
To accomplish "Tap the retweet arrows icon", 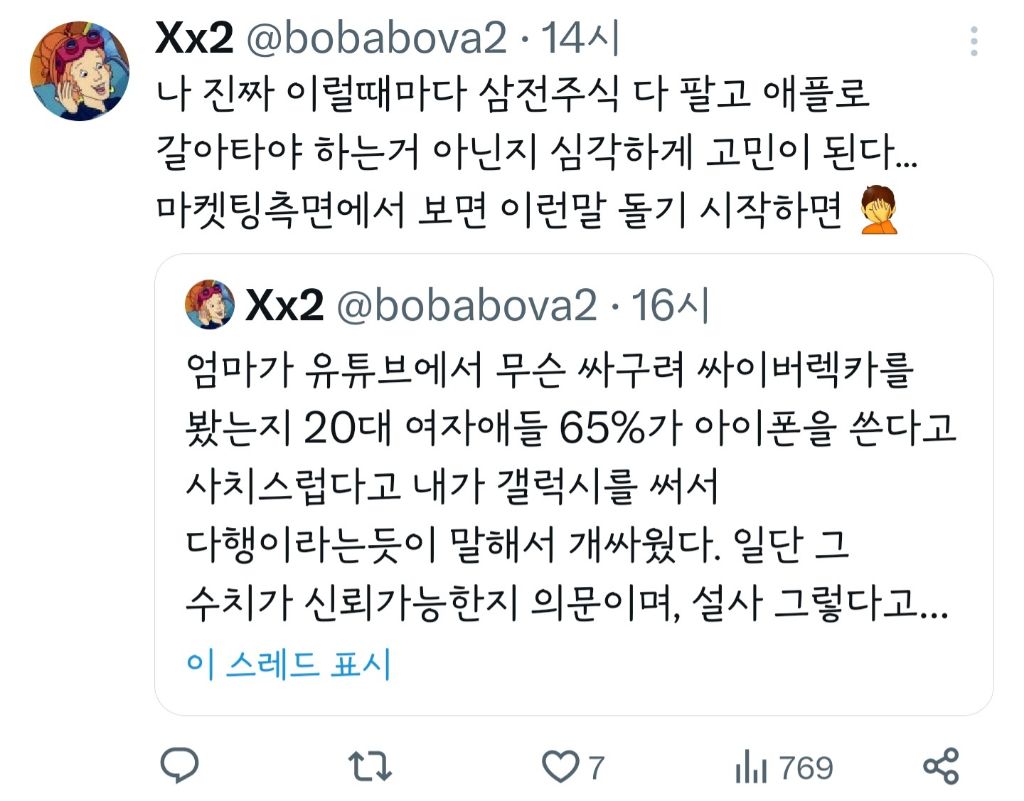I will click(x=370, y=766).
